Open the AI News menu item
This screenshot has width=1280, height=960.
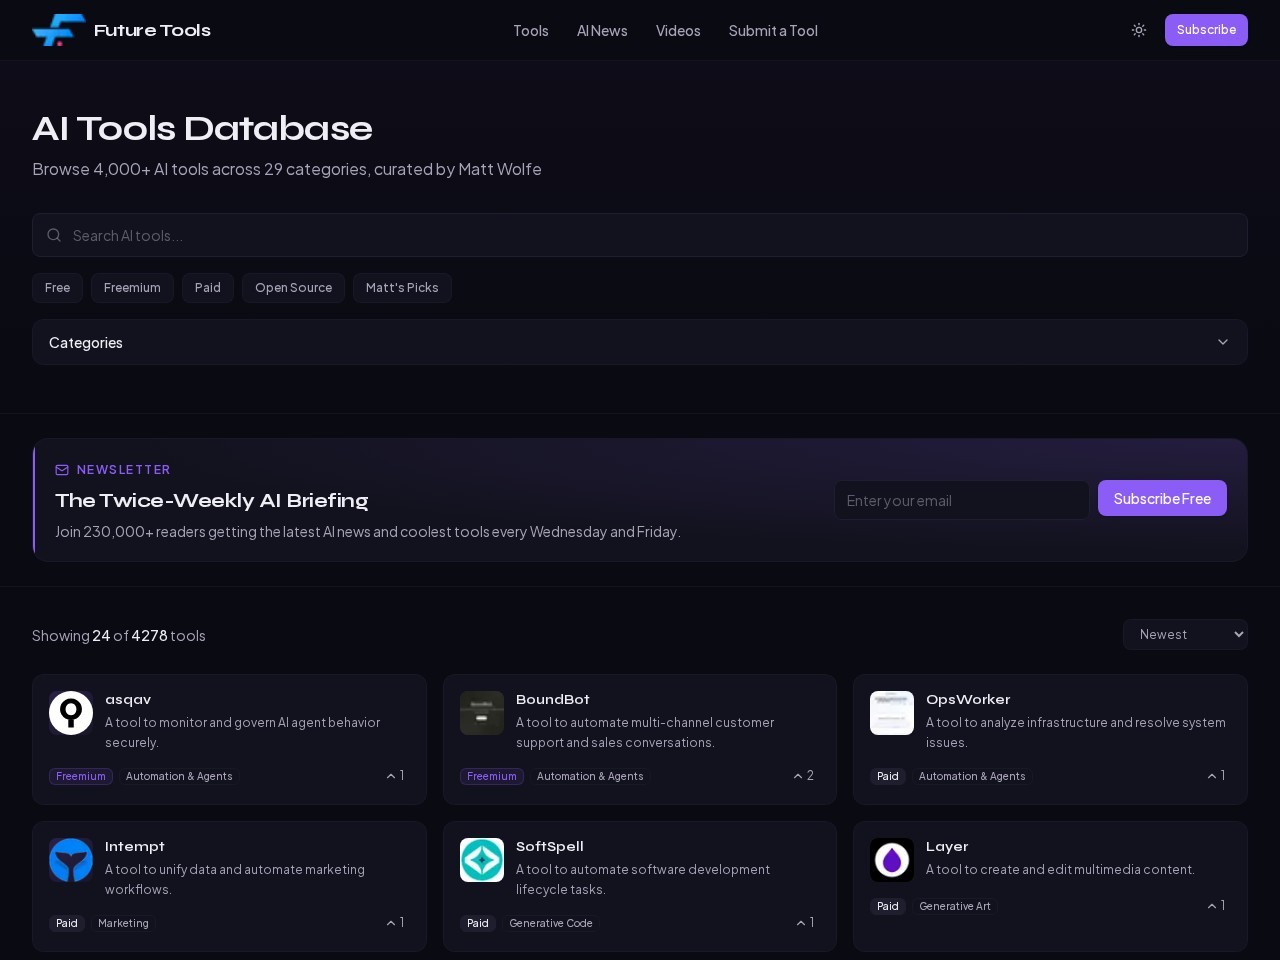(x=602, y=31)
